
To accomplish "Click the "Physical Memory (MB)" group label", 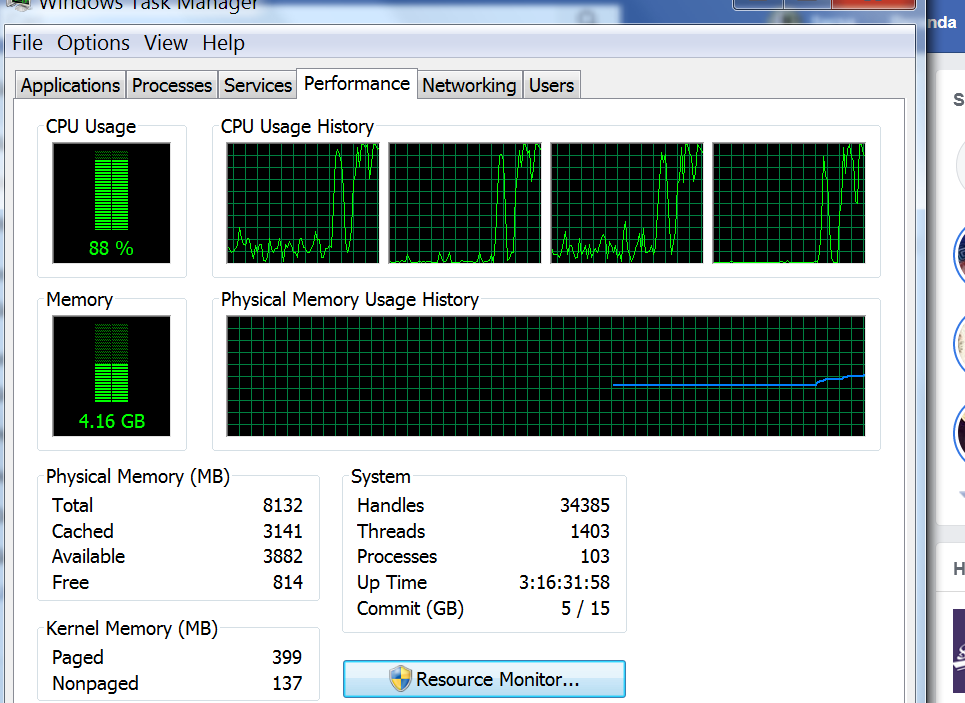I will point(138,477).
